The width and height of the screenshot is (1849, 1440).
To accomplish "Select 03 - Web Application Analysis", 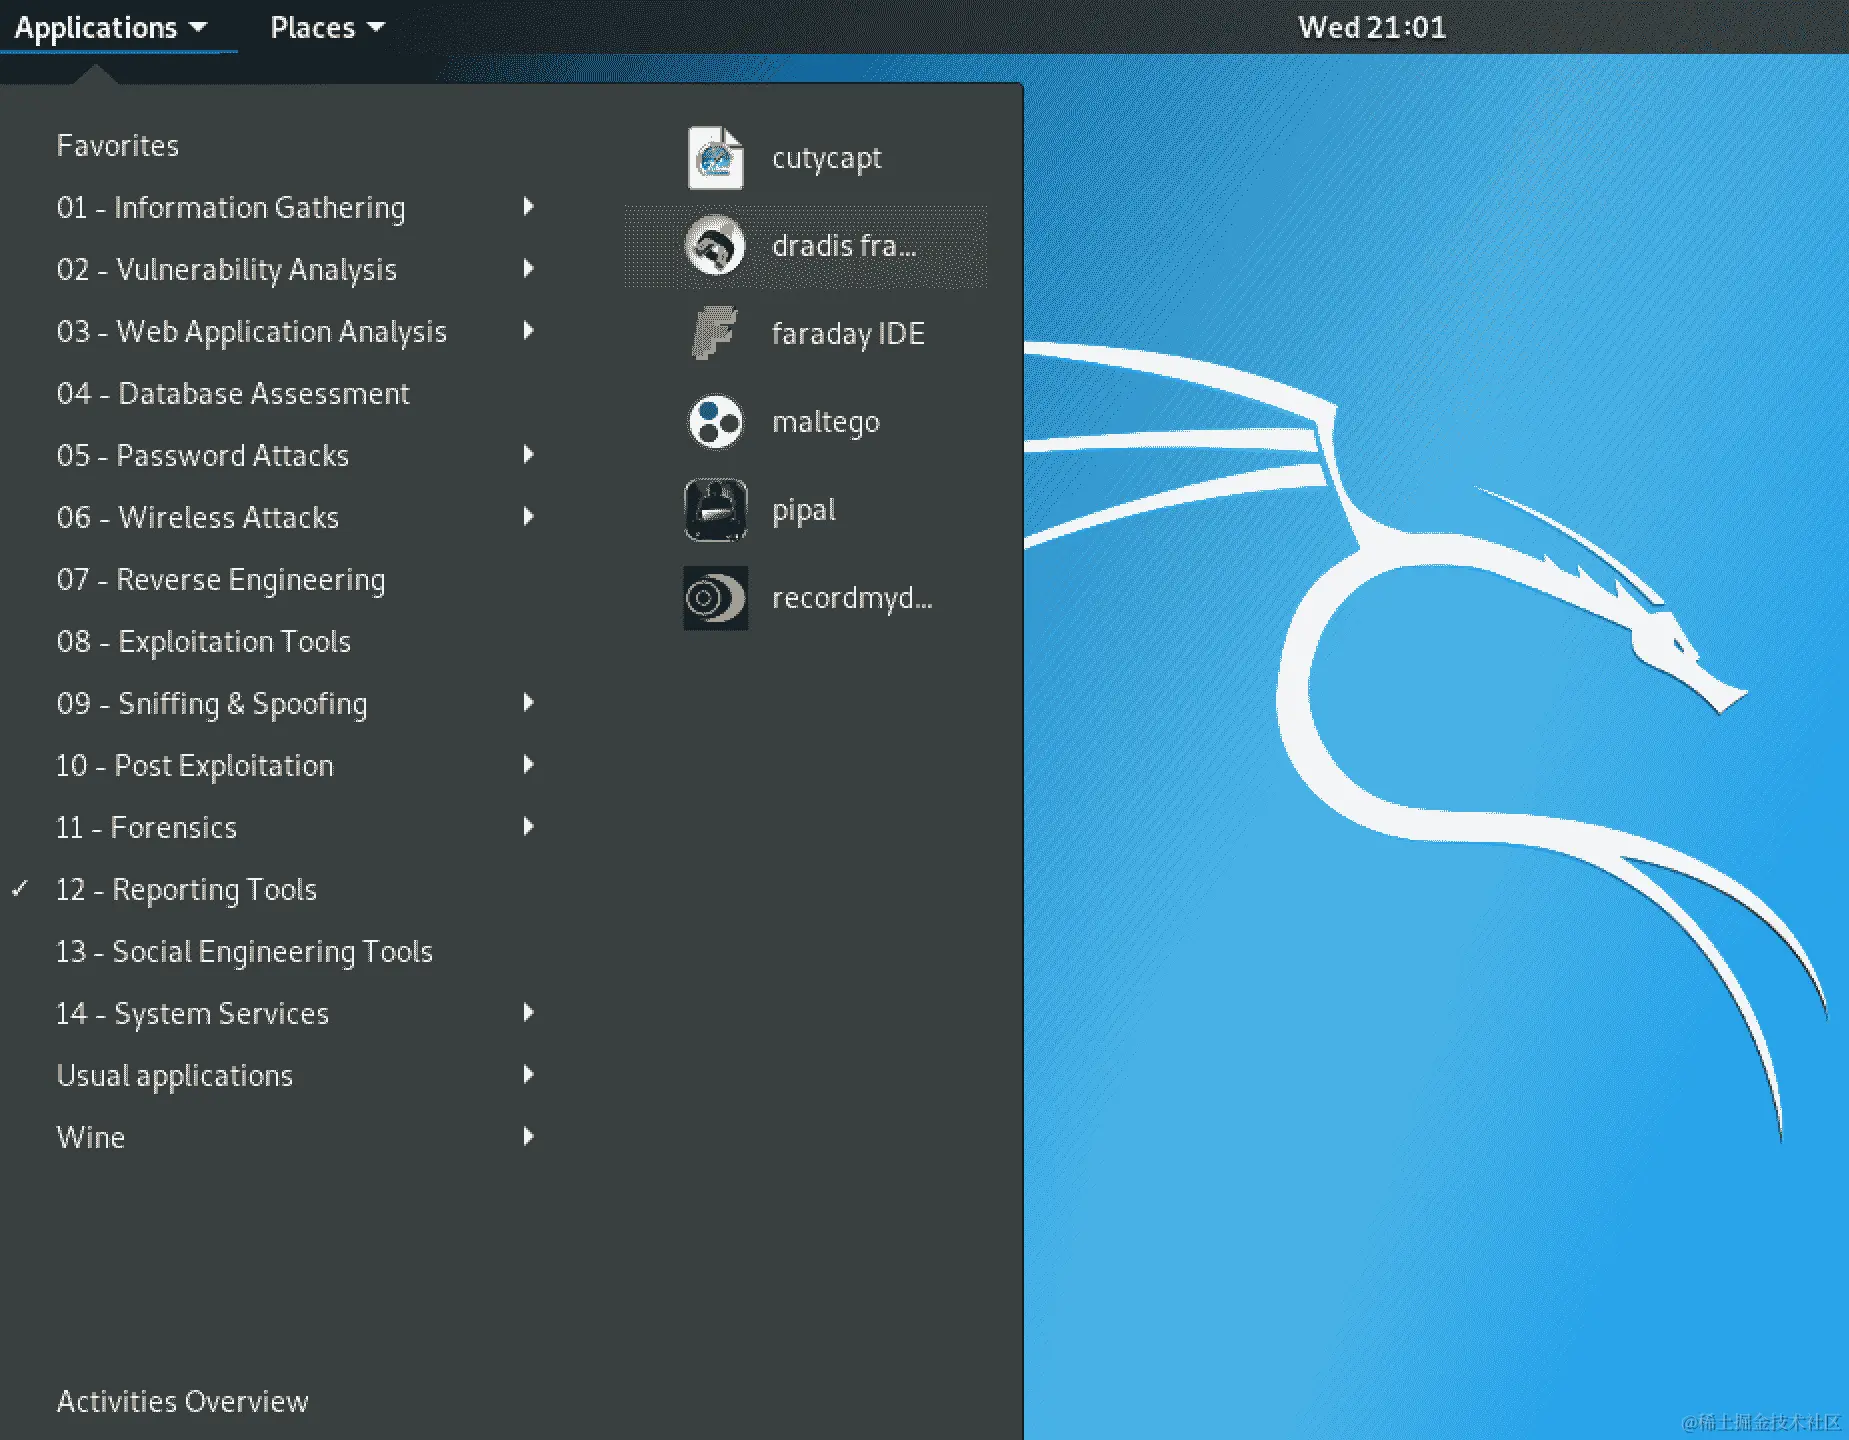I will click(x=252, y=332).
